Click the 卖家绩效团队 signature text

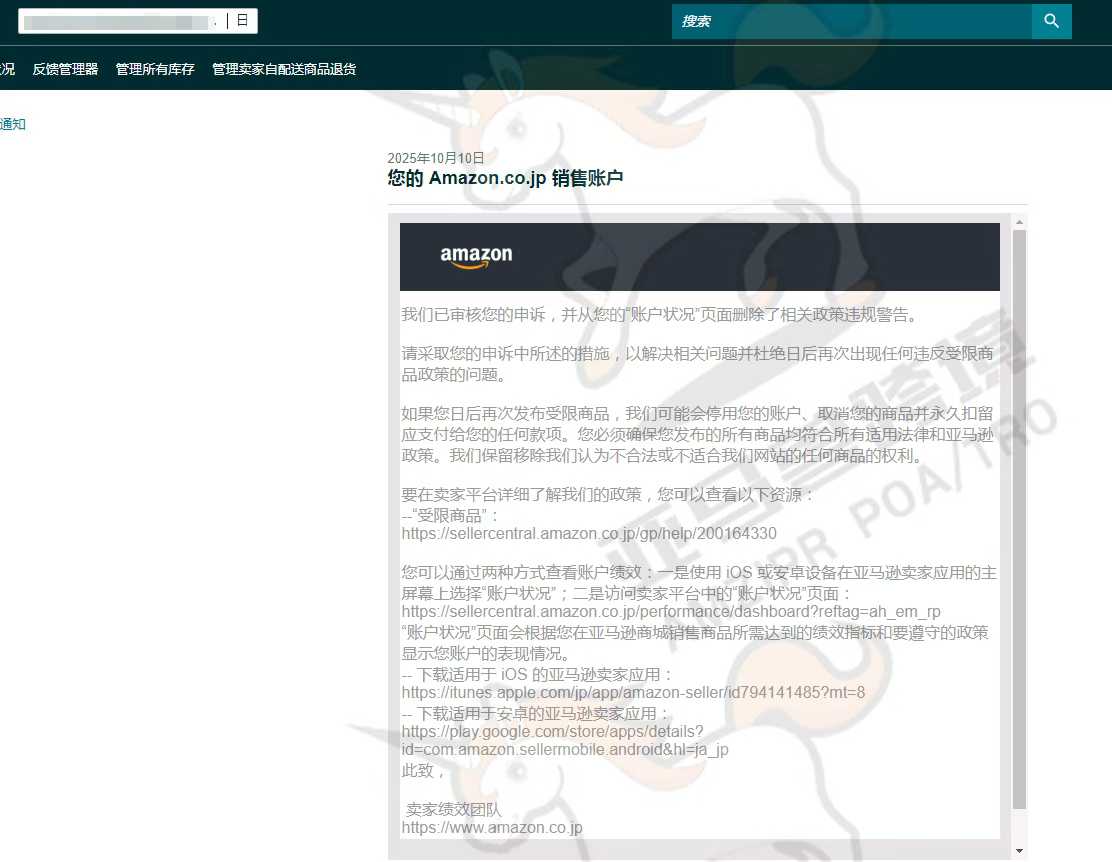[453, 809]
